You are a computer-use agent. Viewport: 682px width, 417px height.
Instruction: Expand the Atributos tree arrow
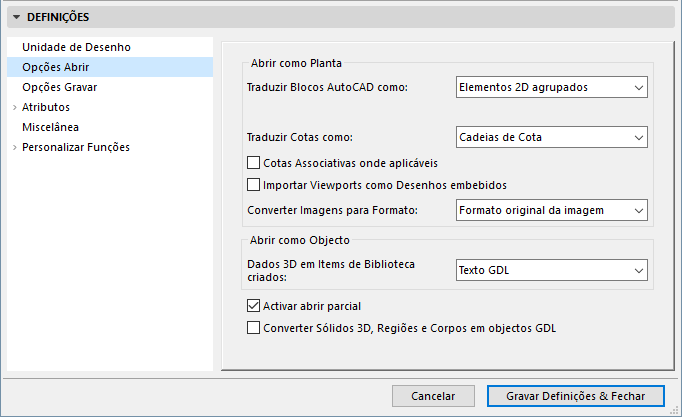click(x=14, y=107)
